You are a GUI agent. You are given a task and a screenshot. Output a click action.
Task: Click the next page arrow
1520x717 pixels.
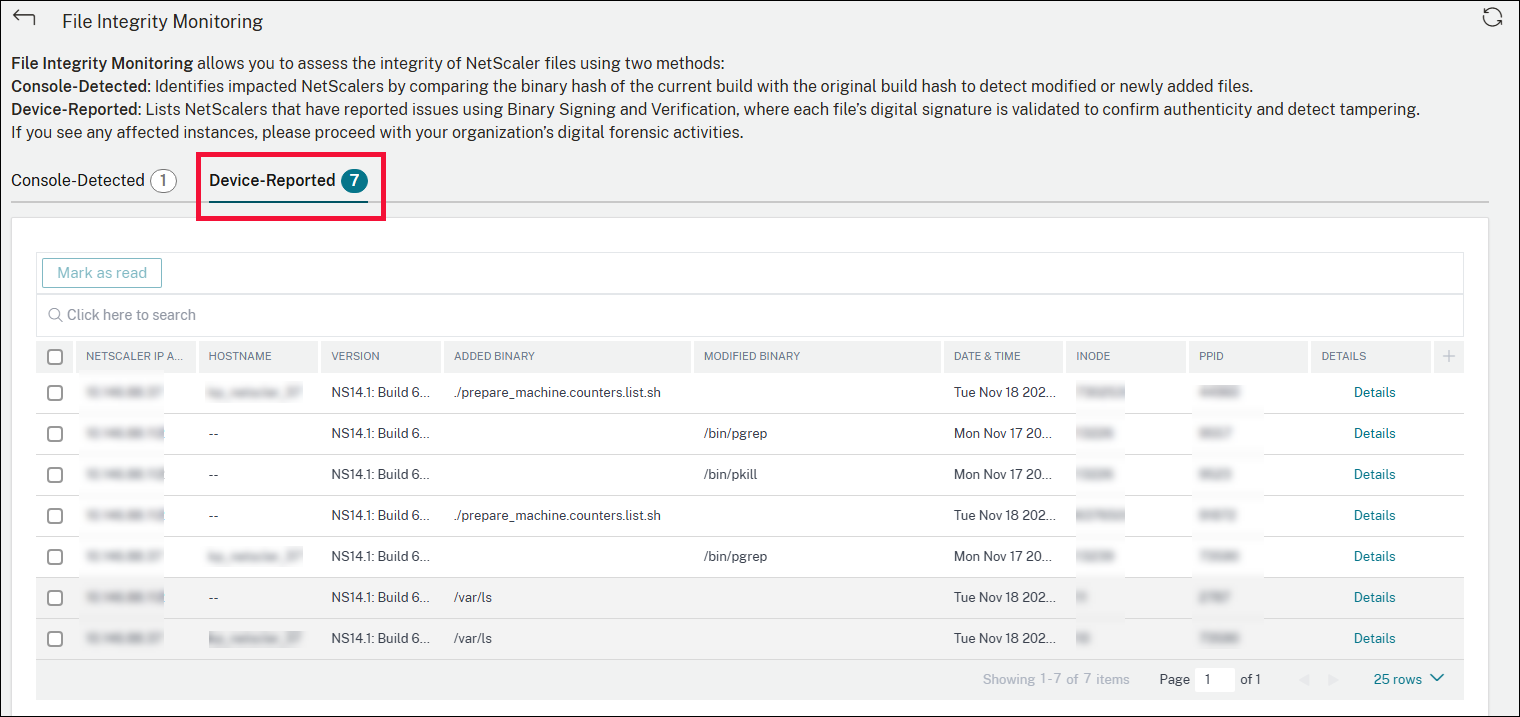(1332, 679)
